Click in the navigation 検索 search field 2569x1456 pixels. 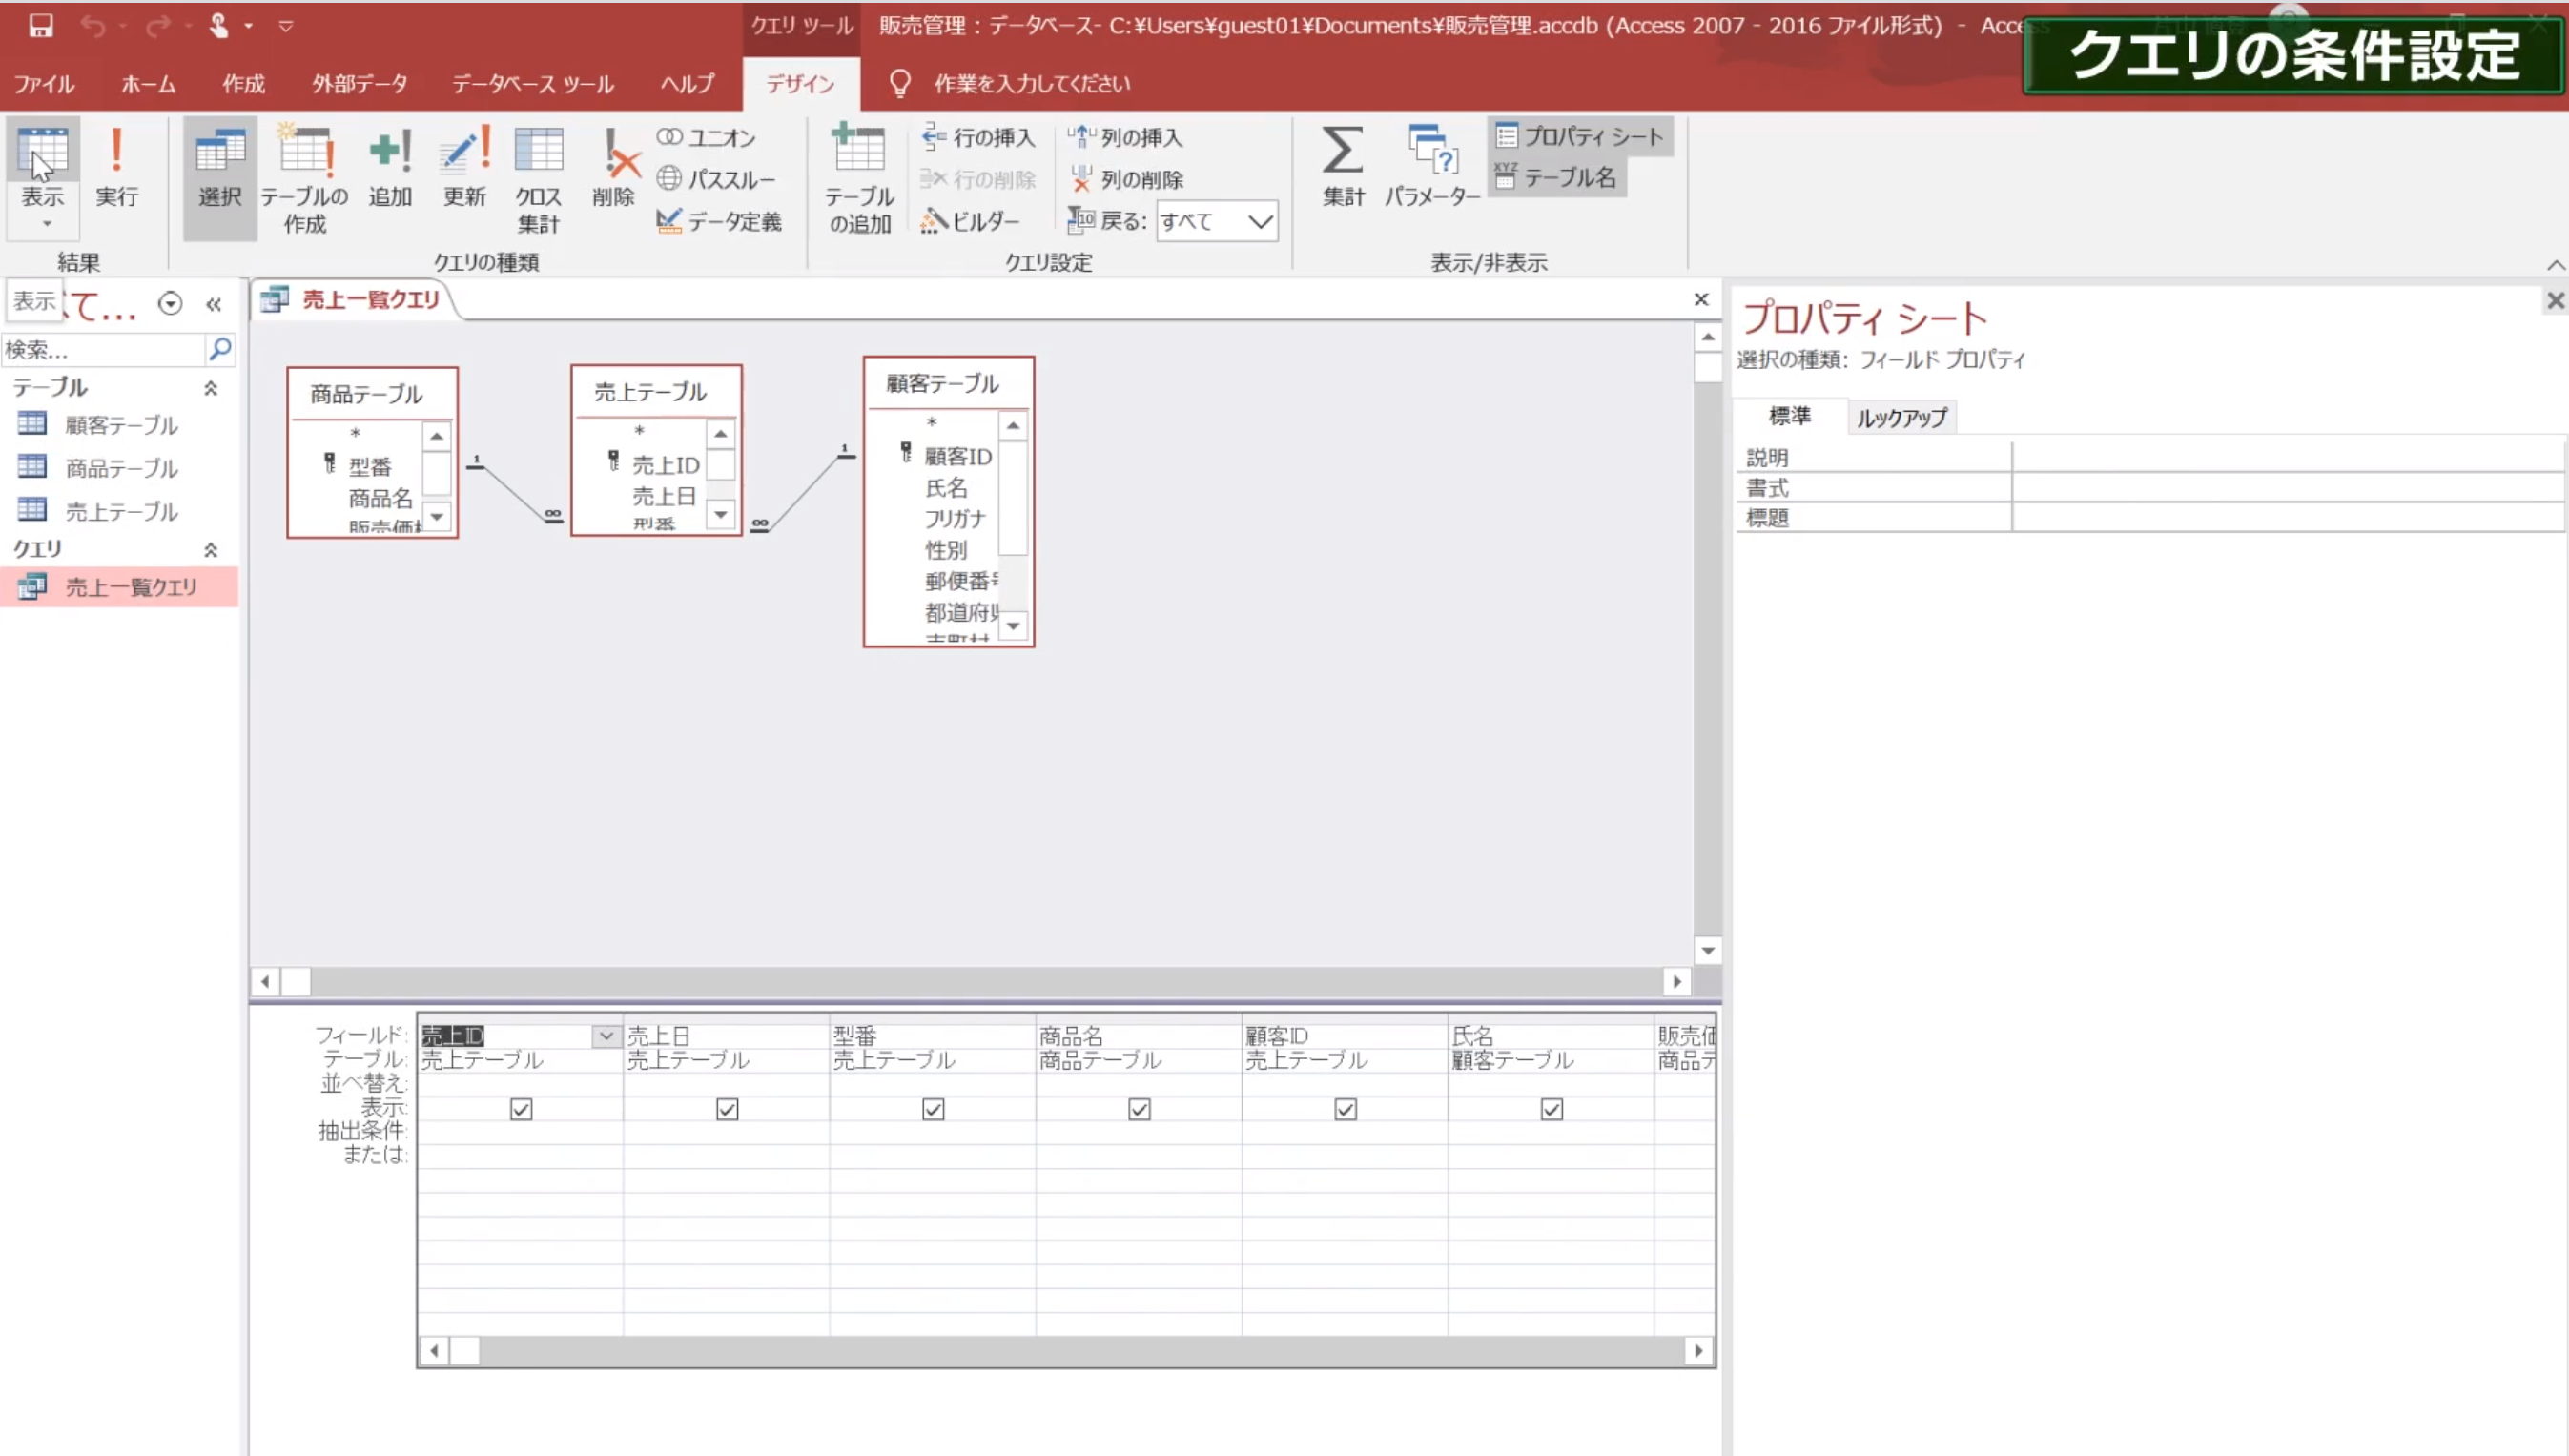point(100,350)
